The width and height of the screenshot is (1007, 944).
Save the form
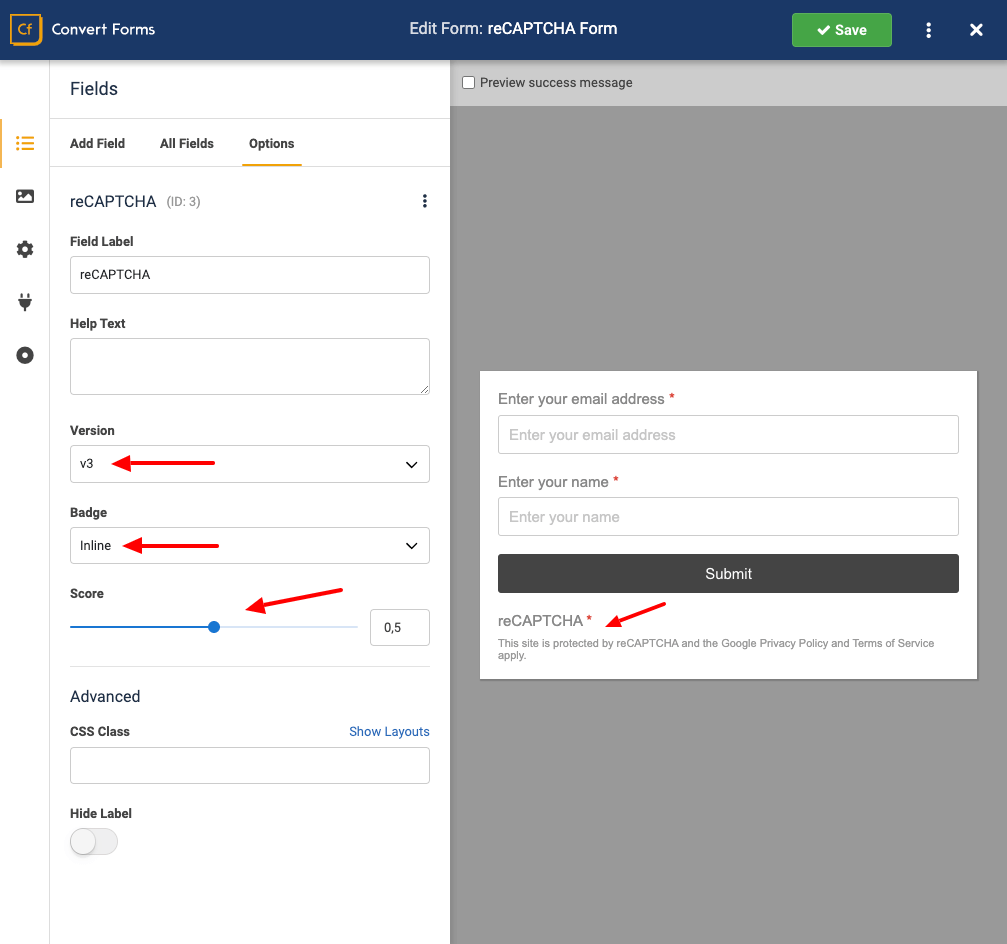click(841, 30)
